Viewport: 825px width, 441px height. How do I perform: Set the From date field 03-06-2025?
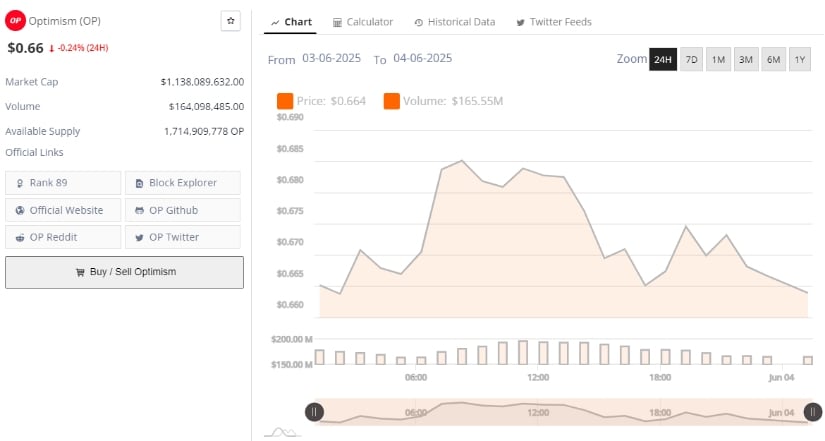click(x=331, y=58)
